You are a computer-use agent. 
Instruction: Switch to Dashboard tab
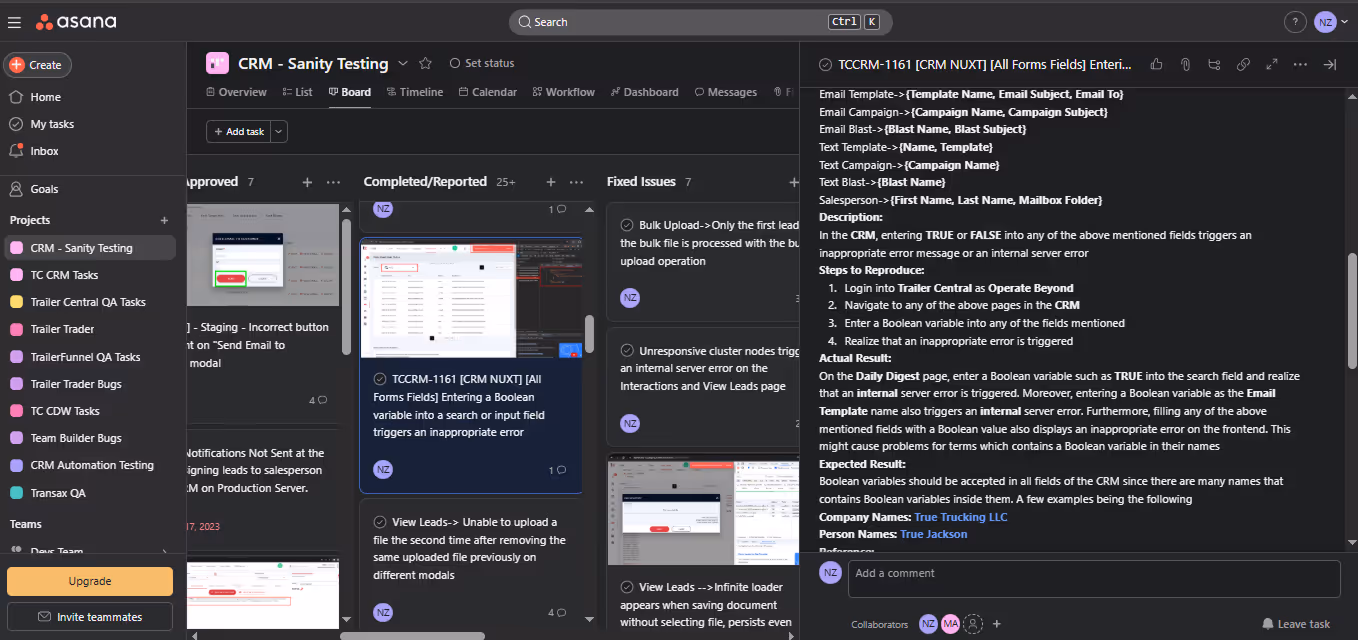coord(644,92)
